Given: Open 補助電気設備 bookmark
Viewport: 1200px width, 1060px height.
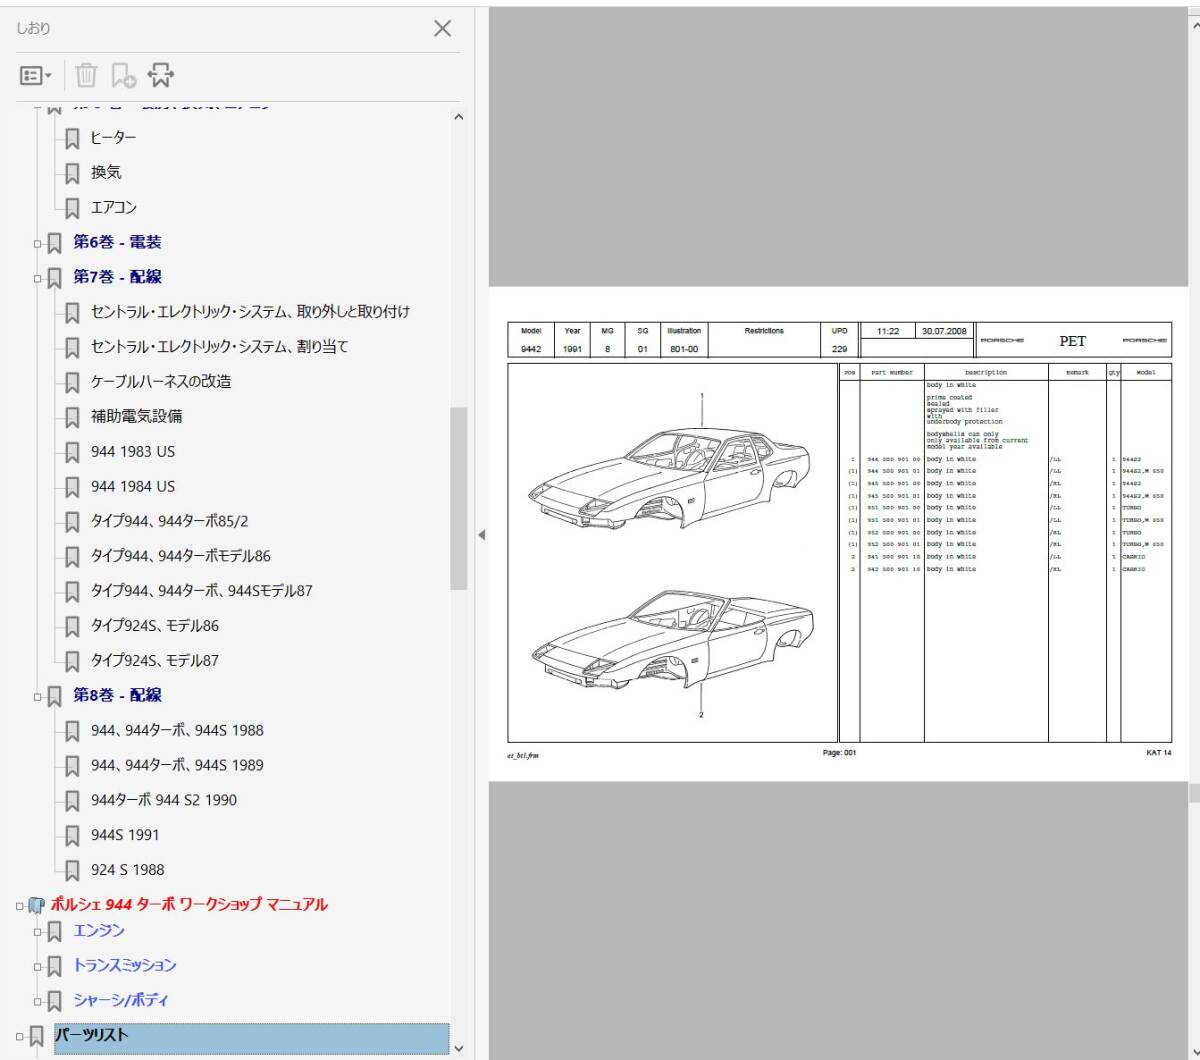Looking at the screenshot, I should [136, 416].
